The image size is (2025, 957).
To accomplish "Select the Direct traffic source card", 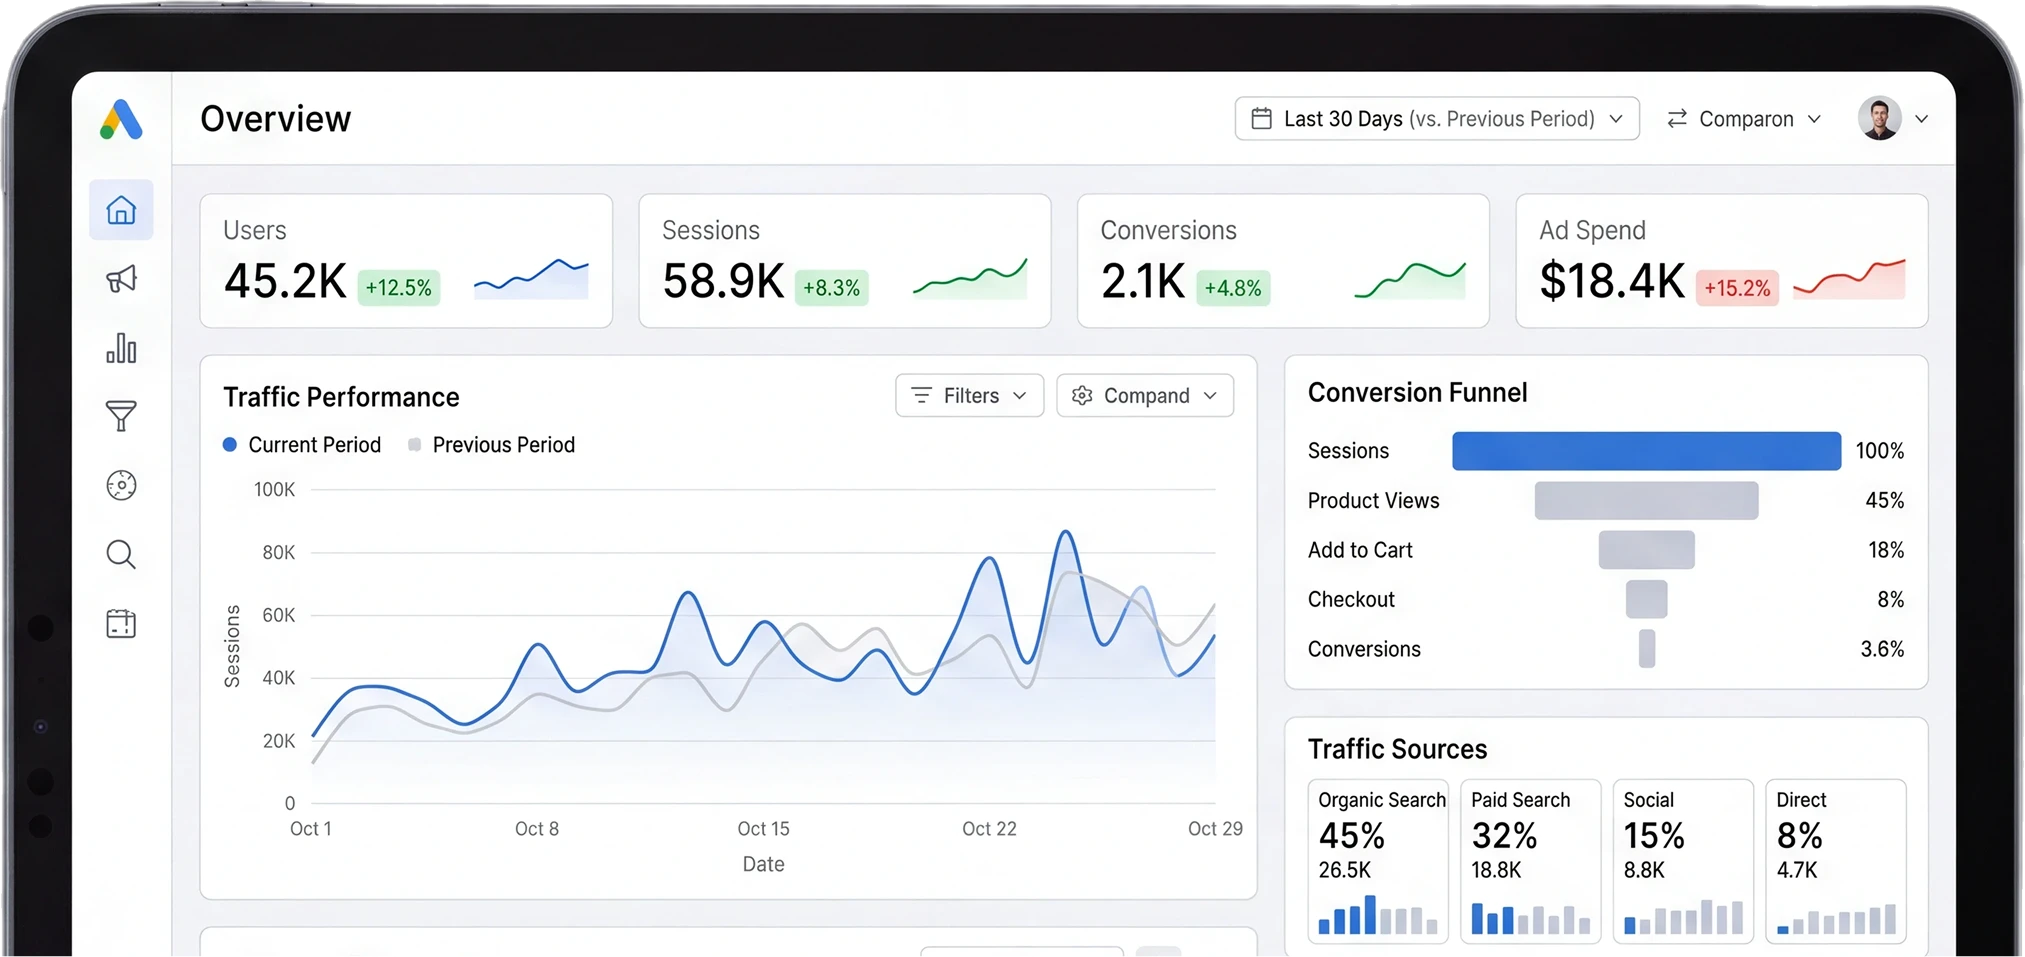I will 1836,861.
